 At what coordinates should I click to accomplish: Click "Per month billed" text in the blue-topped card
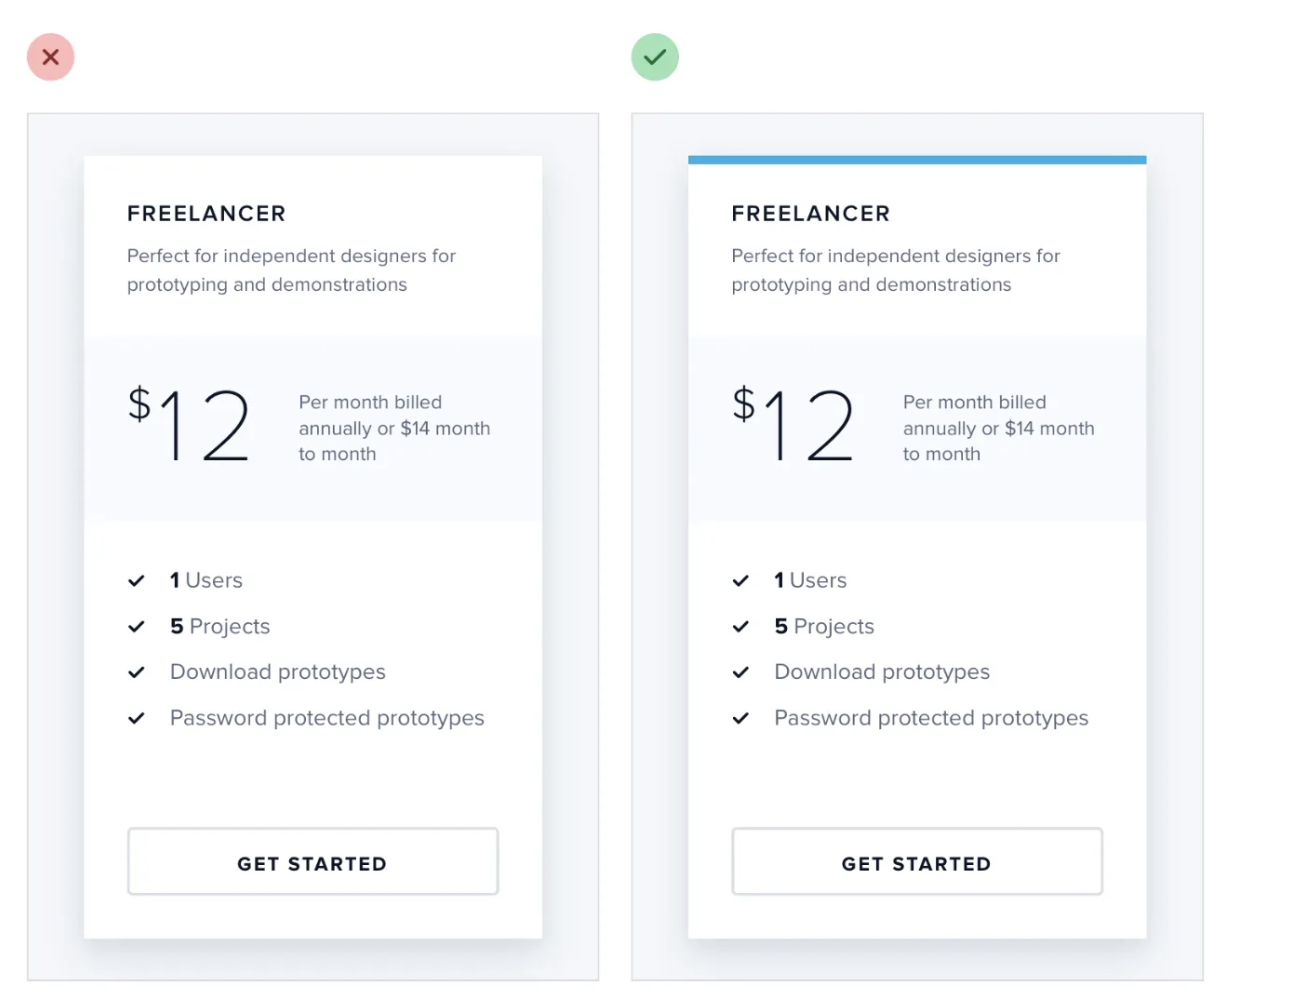975,402
